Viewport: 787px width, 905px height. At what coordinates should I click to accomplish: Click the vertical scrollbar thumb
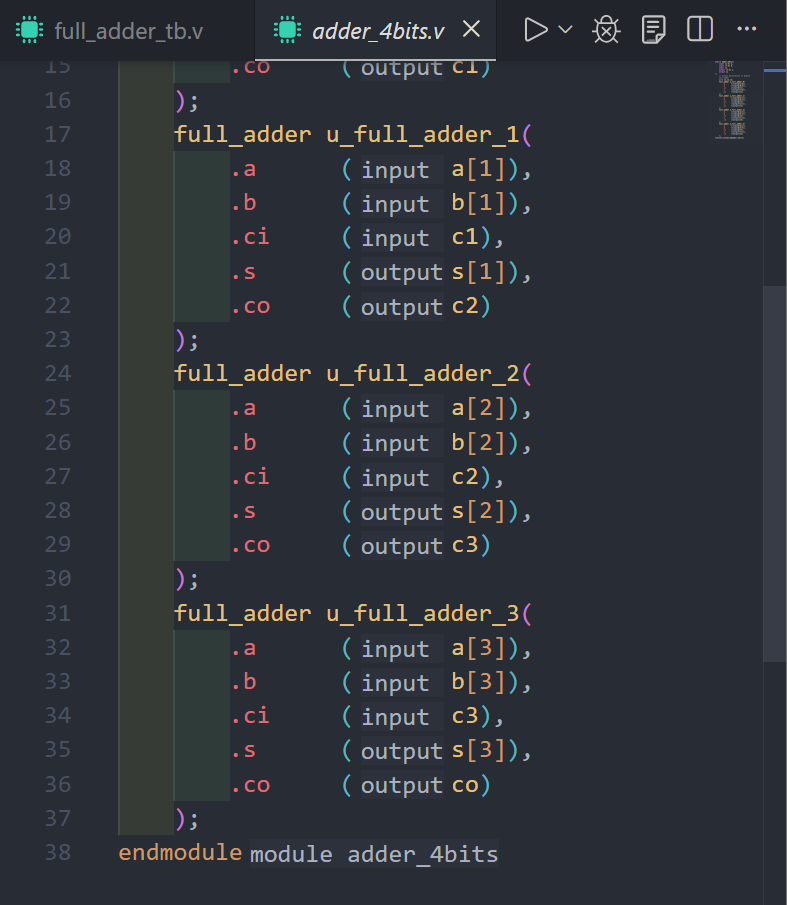[774, 472]
